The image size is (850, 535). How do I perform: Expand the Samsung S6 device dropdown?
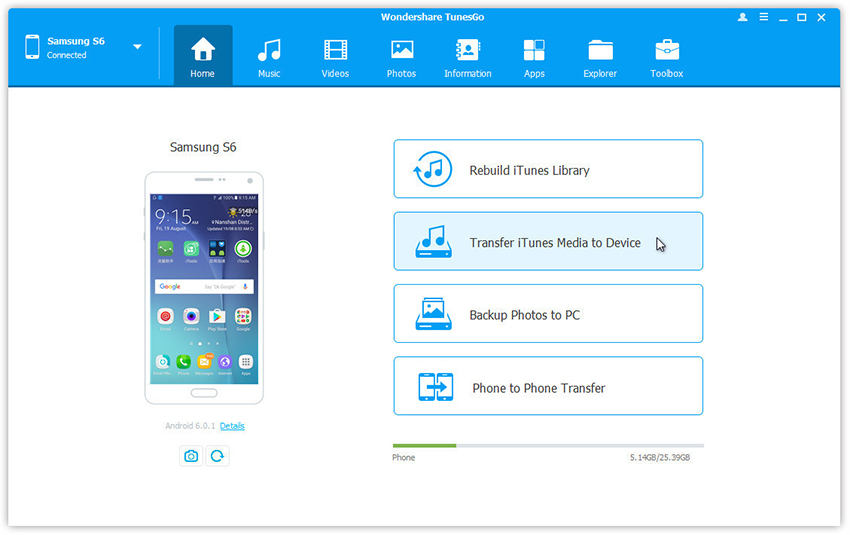[x=138, y=47]
